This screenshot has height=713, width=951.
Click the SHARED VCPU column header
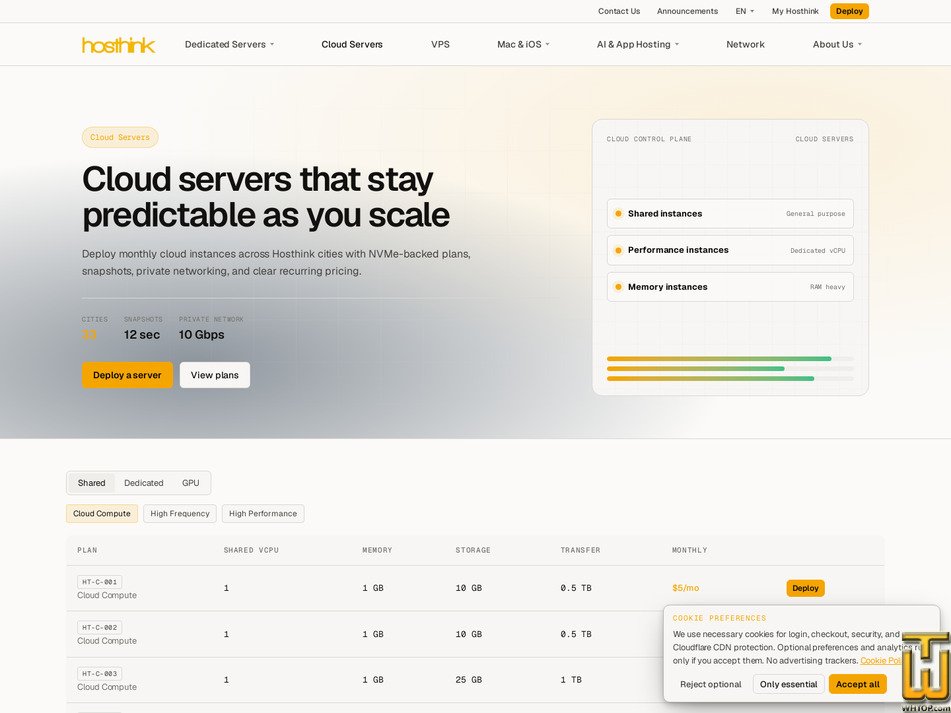point(251,550)
